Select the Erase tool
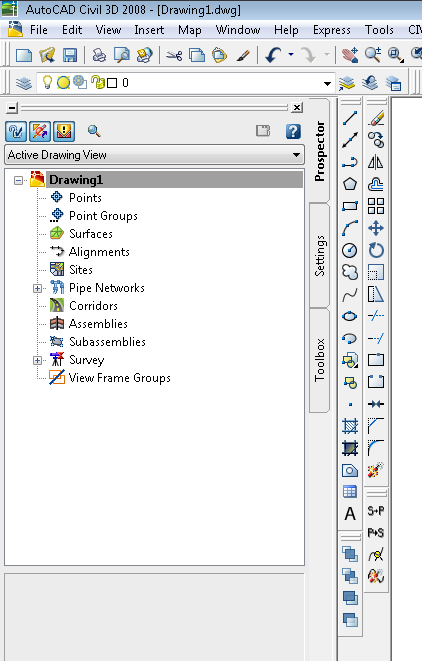Viewport: 422px width, 661px height. (x=376, y=118)
